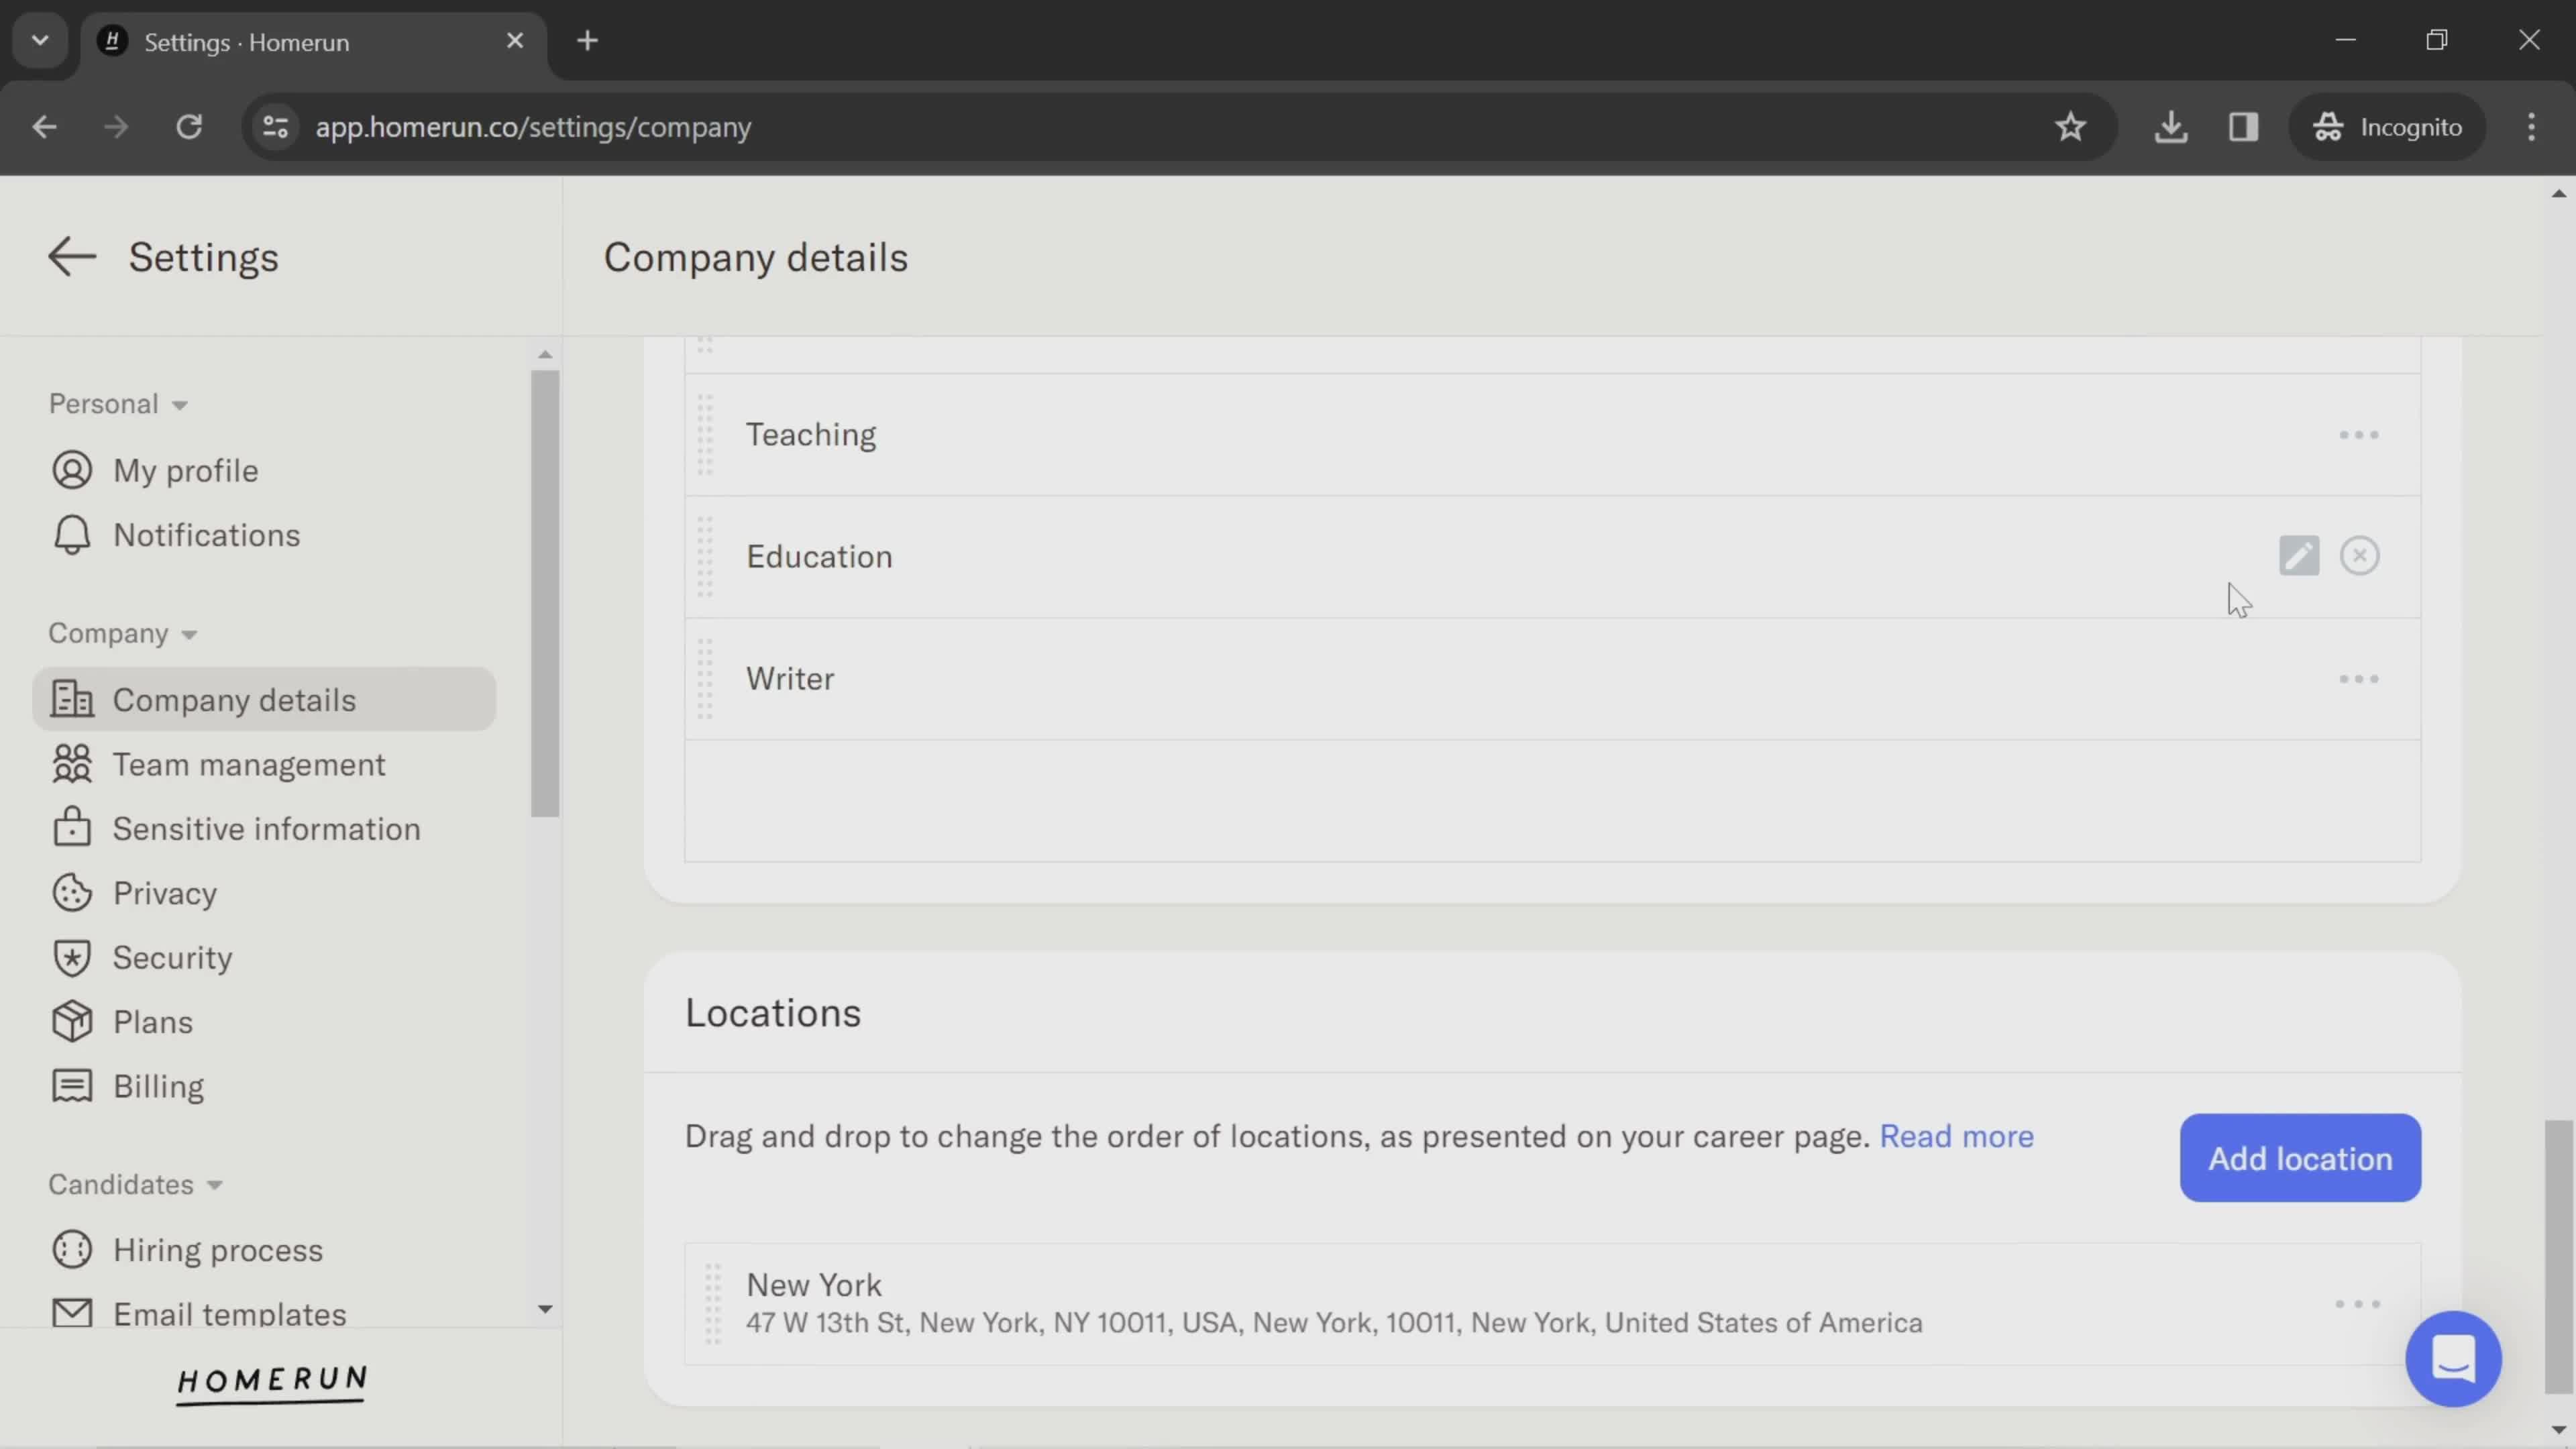The height and width of the screenshot is (1449, 2576).
Task: Grab the New York location drag handle
Action: pos(713,1304)
